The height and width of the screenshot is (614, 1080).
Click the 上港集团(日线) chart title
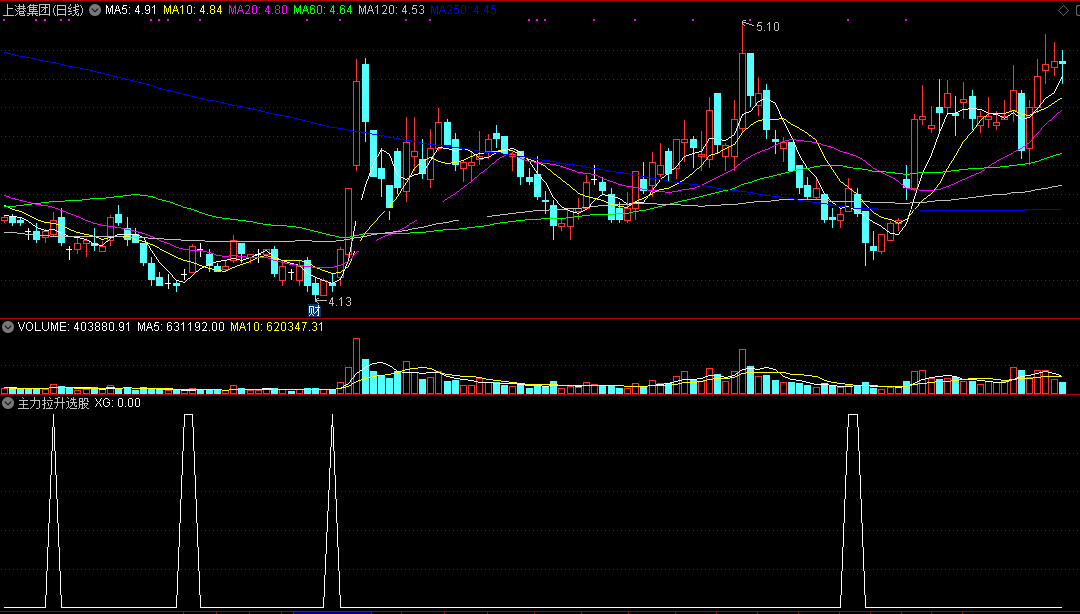coord(44,10)
